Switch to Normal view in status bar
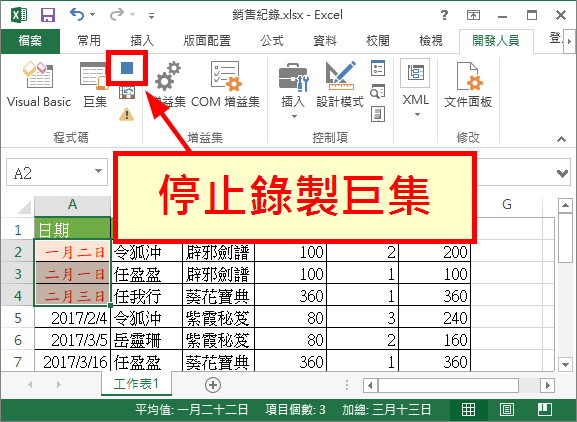 pos(468,409)
